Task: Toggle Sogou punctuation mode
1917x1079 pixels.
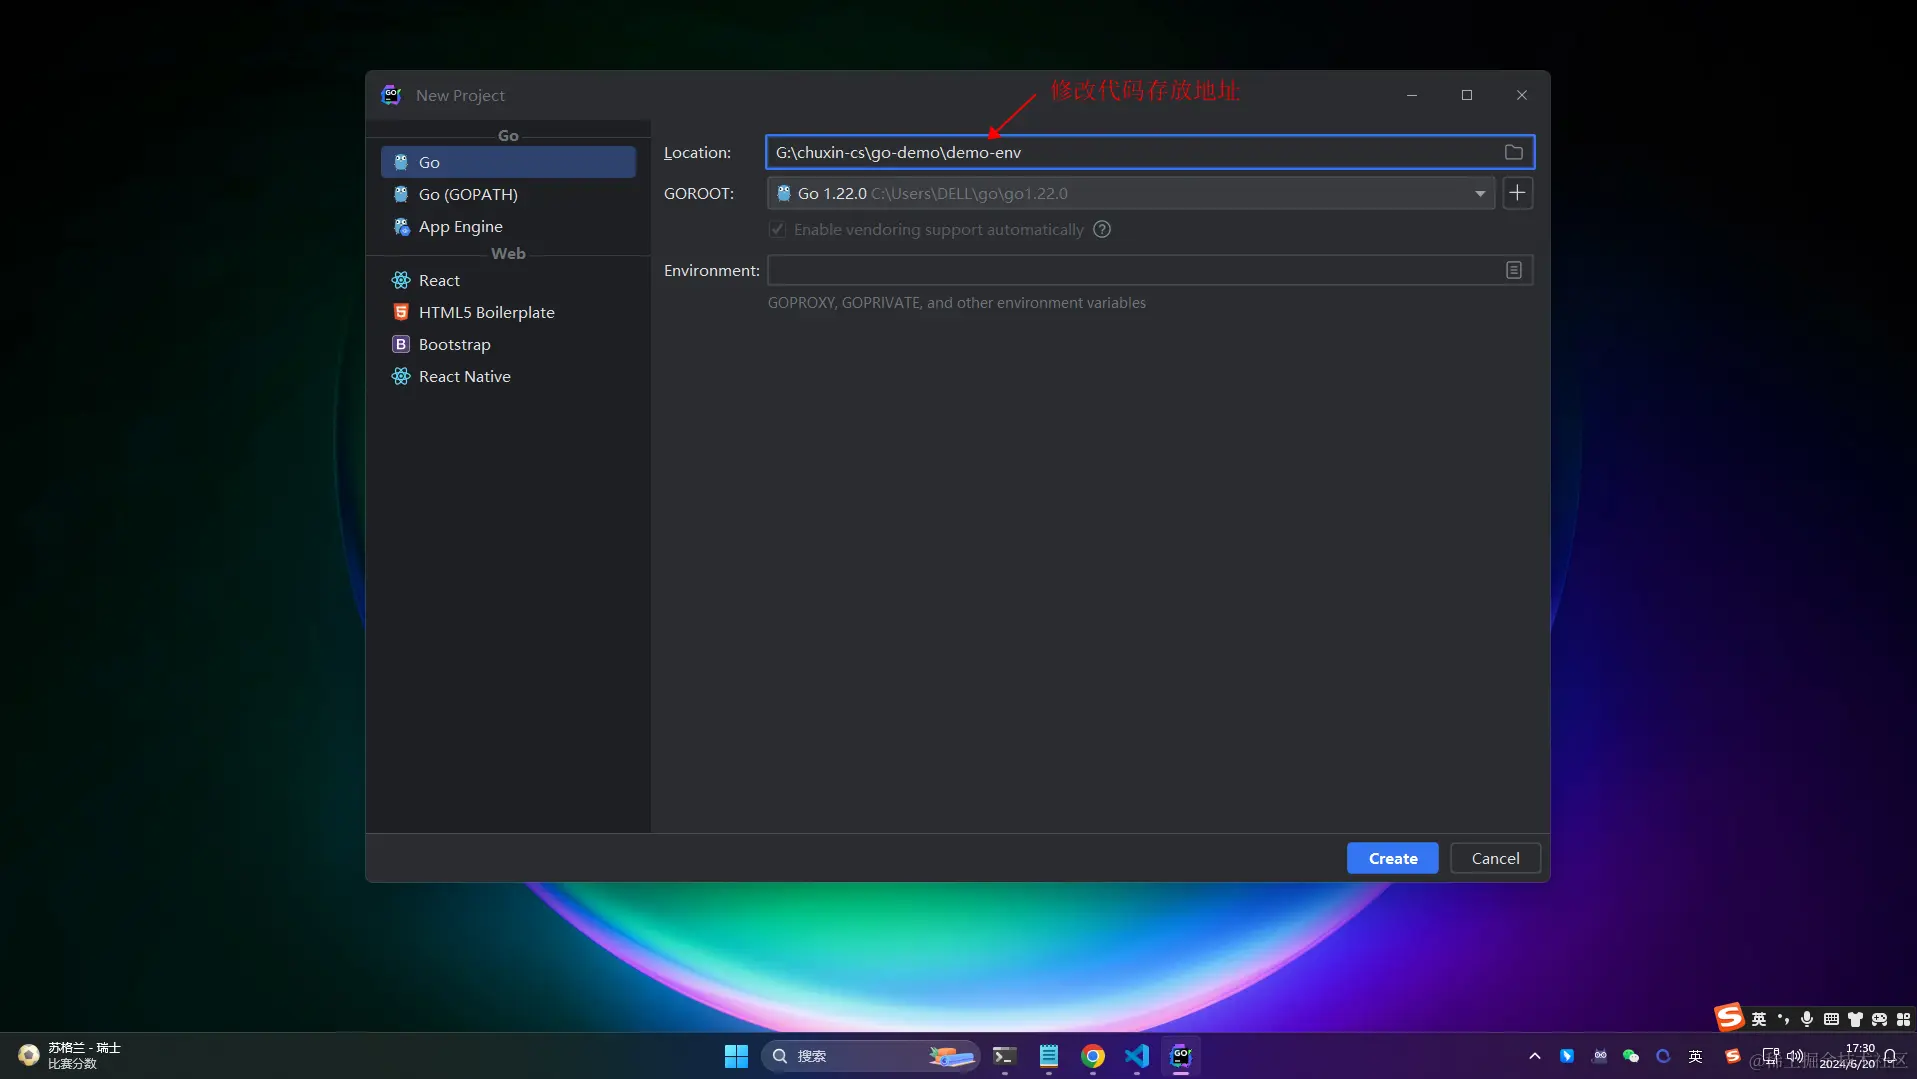Action: [x=1783, y=1019]
